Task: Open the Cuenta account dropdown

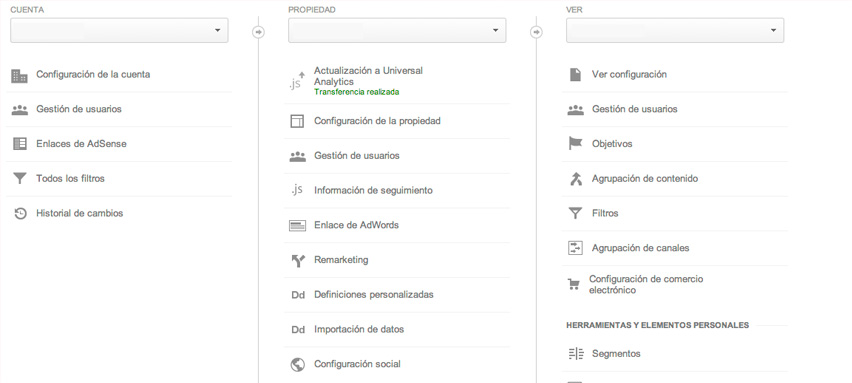Action: pos(119,30)
